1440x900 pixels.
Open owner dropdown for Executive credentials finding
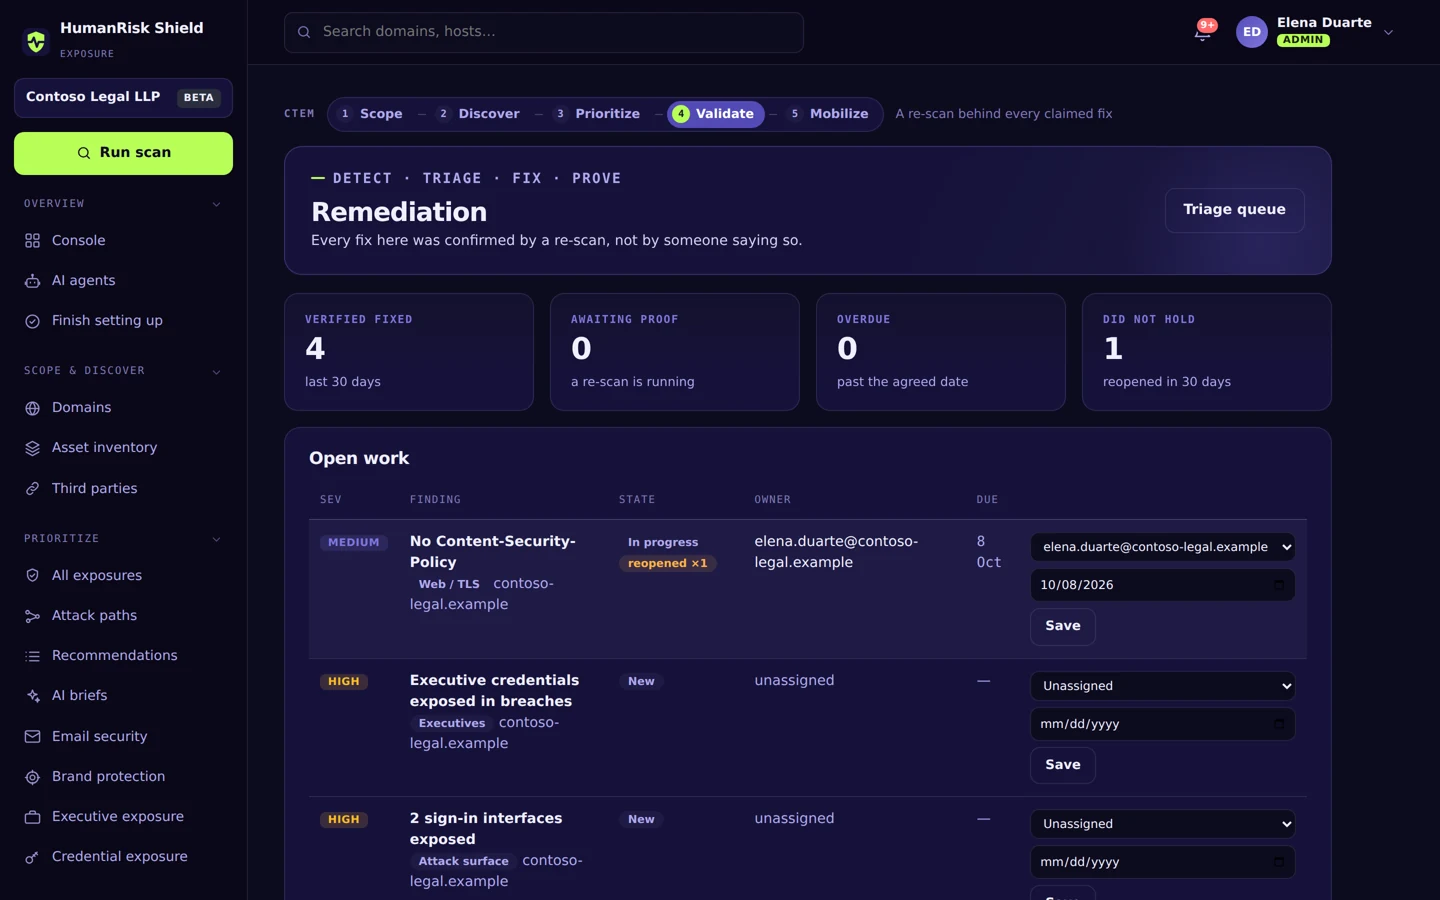[x=1163, y=686]
